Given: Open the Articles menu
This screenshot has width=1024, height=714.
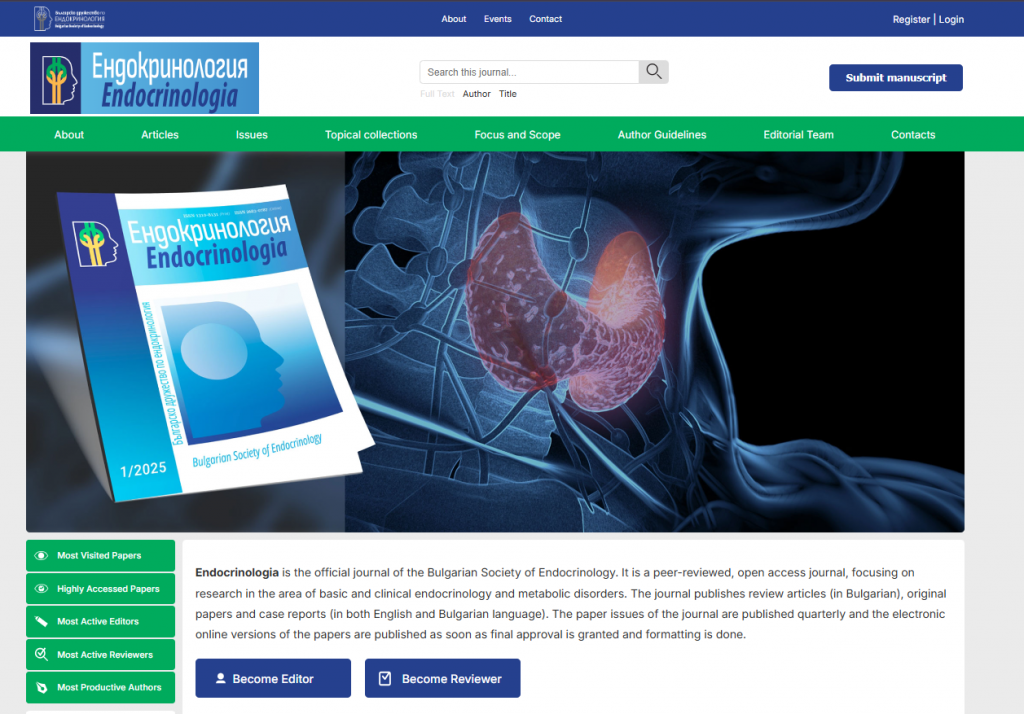Looking at the screenshot, I should 160,135.
